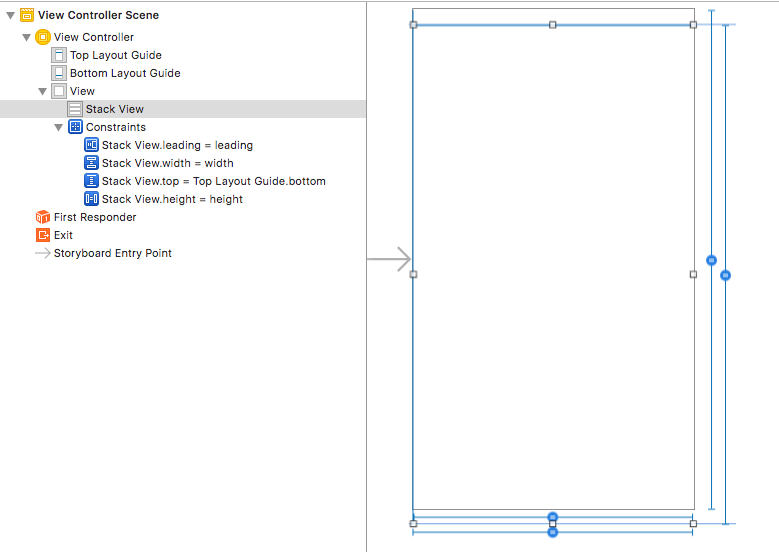Select the Stack View.height = height constraint
The width and height of the screenshot is (779, 552).
[172, 199]
